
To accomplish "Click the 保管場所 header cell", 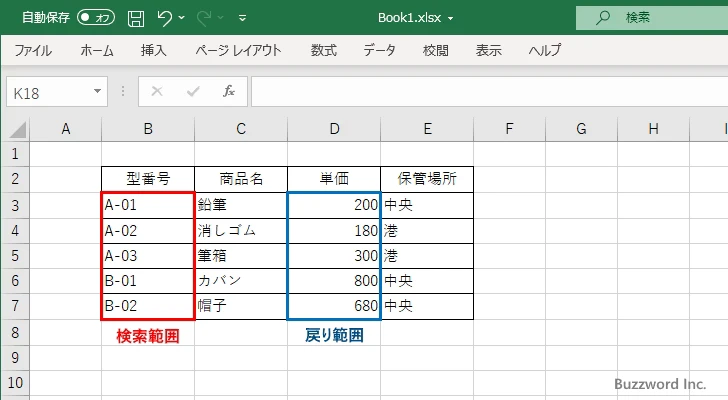I will tap(427, 179).
